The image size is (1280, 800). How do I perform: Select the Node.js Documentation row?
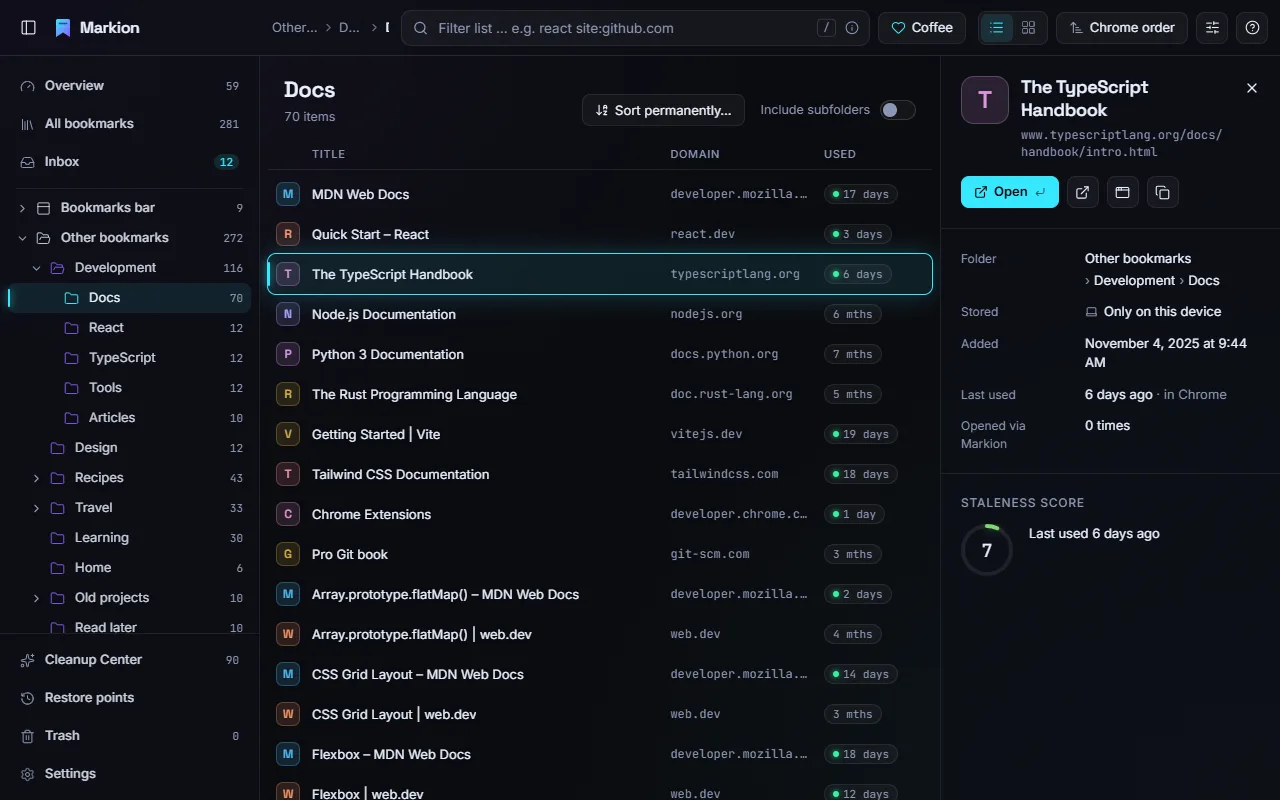tap(600, 314)
